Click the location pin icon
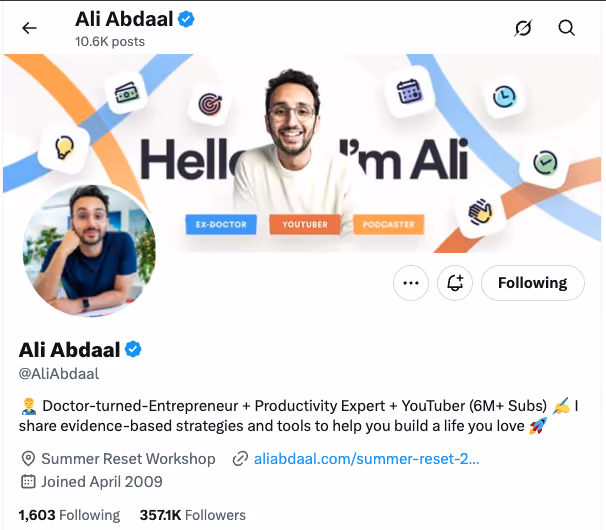 pos(28,459)
